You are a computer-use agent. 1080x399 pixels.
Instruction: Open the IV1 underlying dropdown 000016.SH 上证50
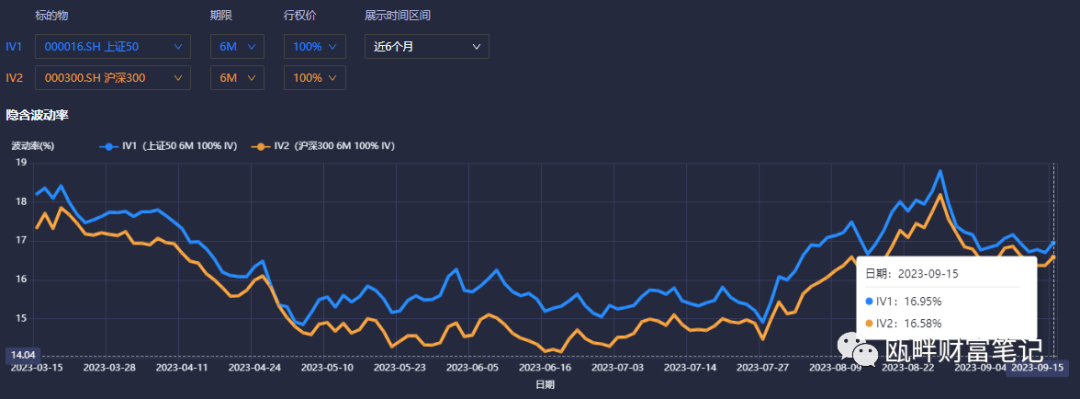click(x=113, y=46)
